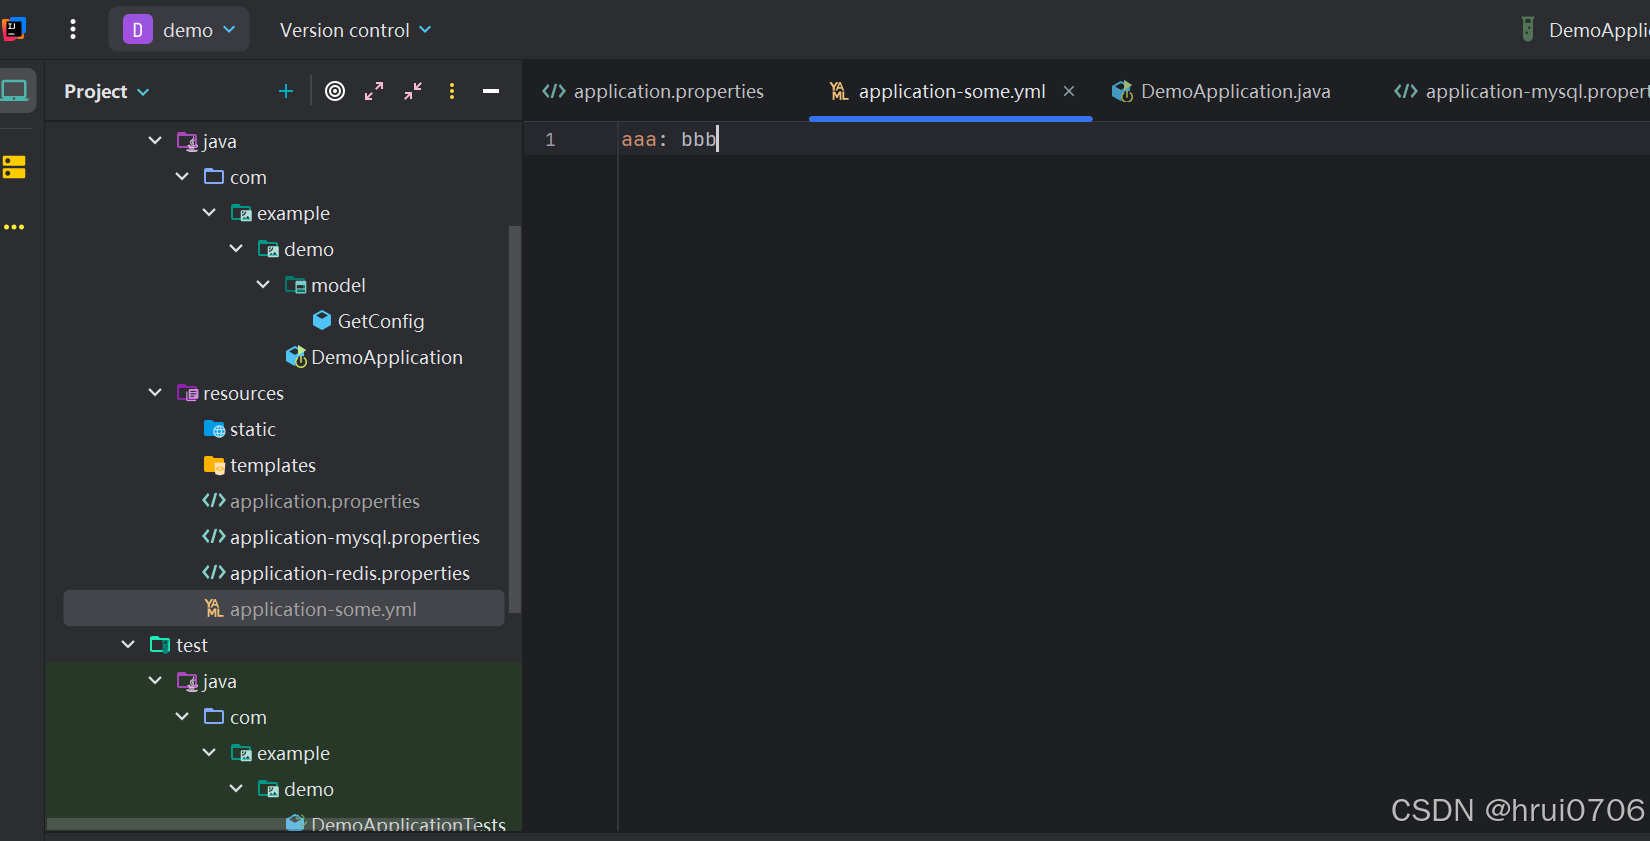Click the DemoApplication Spring class icon in tree

point(296,357)
